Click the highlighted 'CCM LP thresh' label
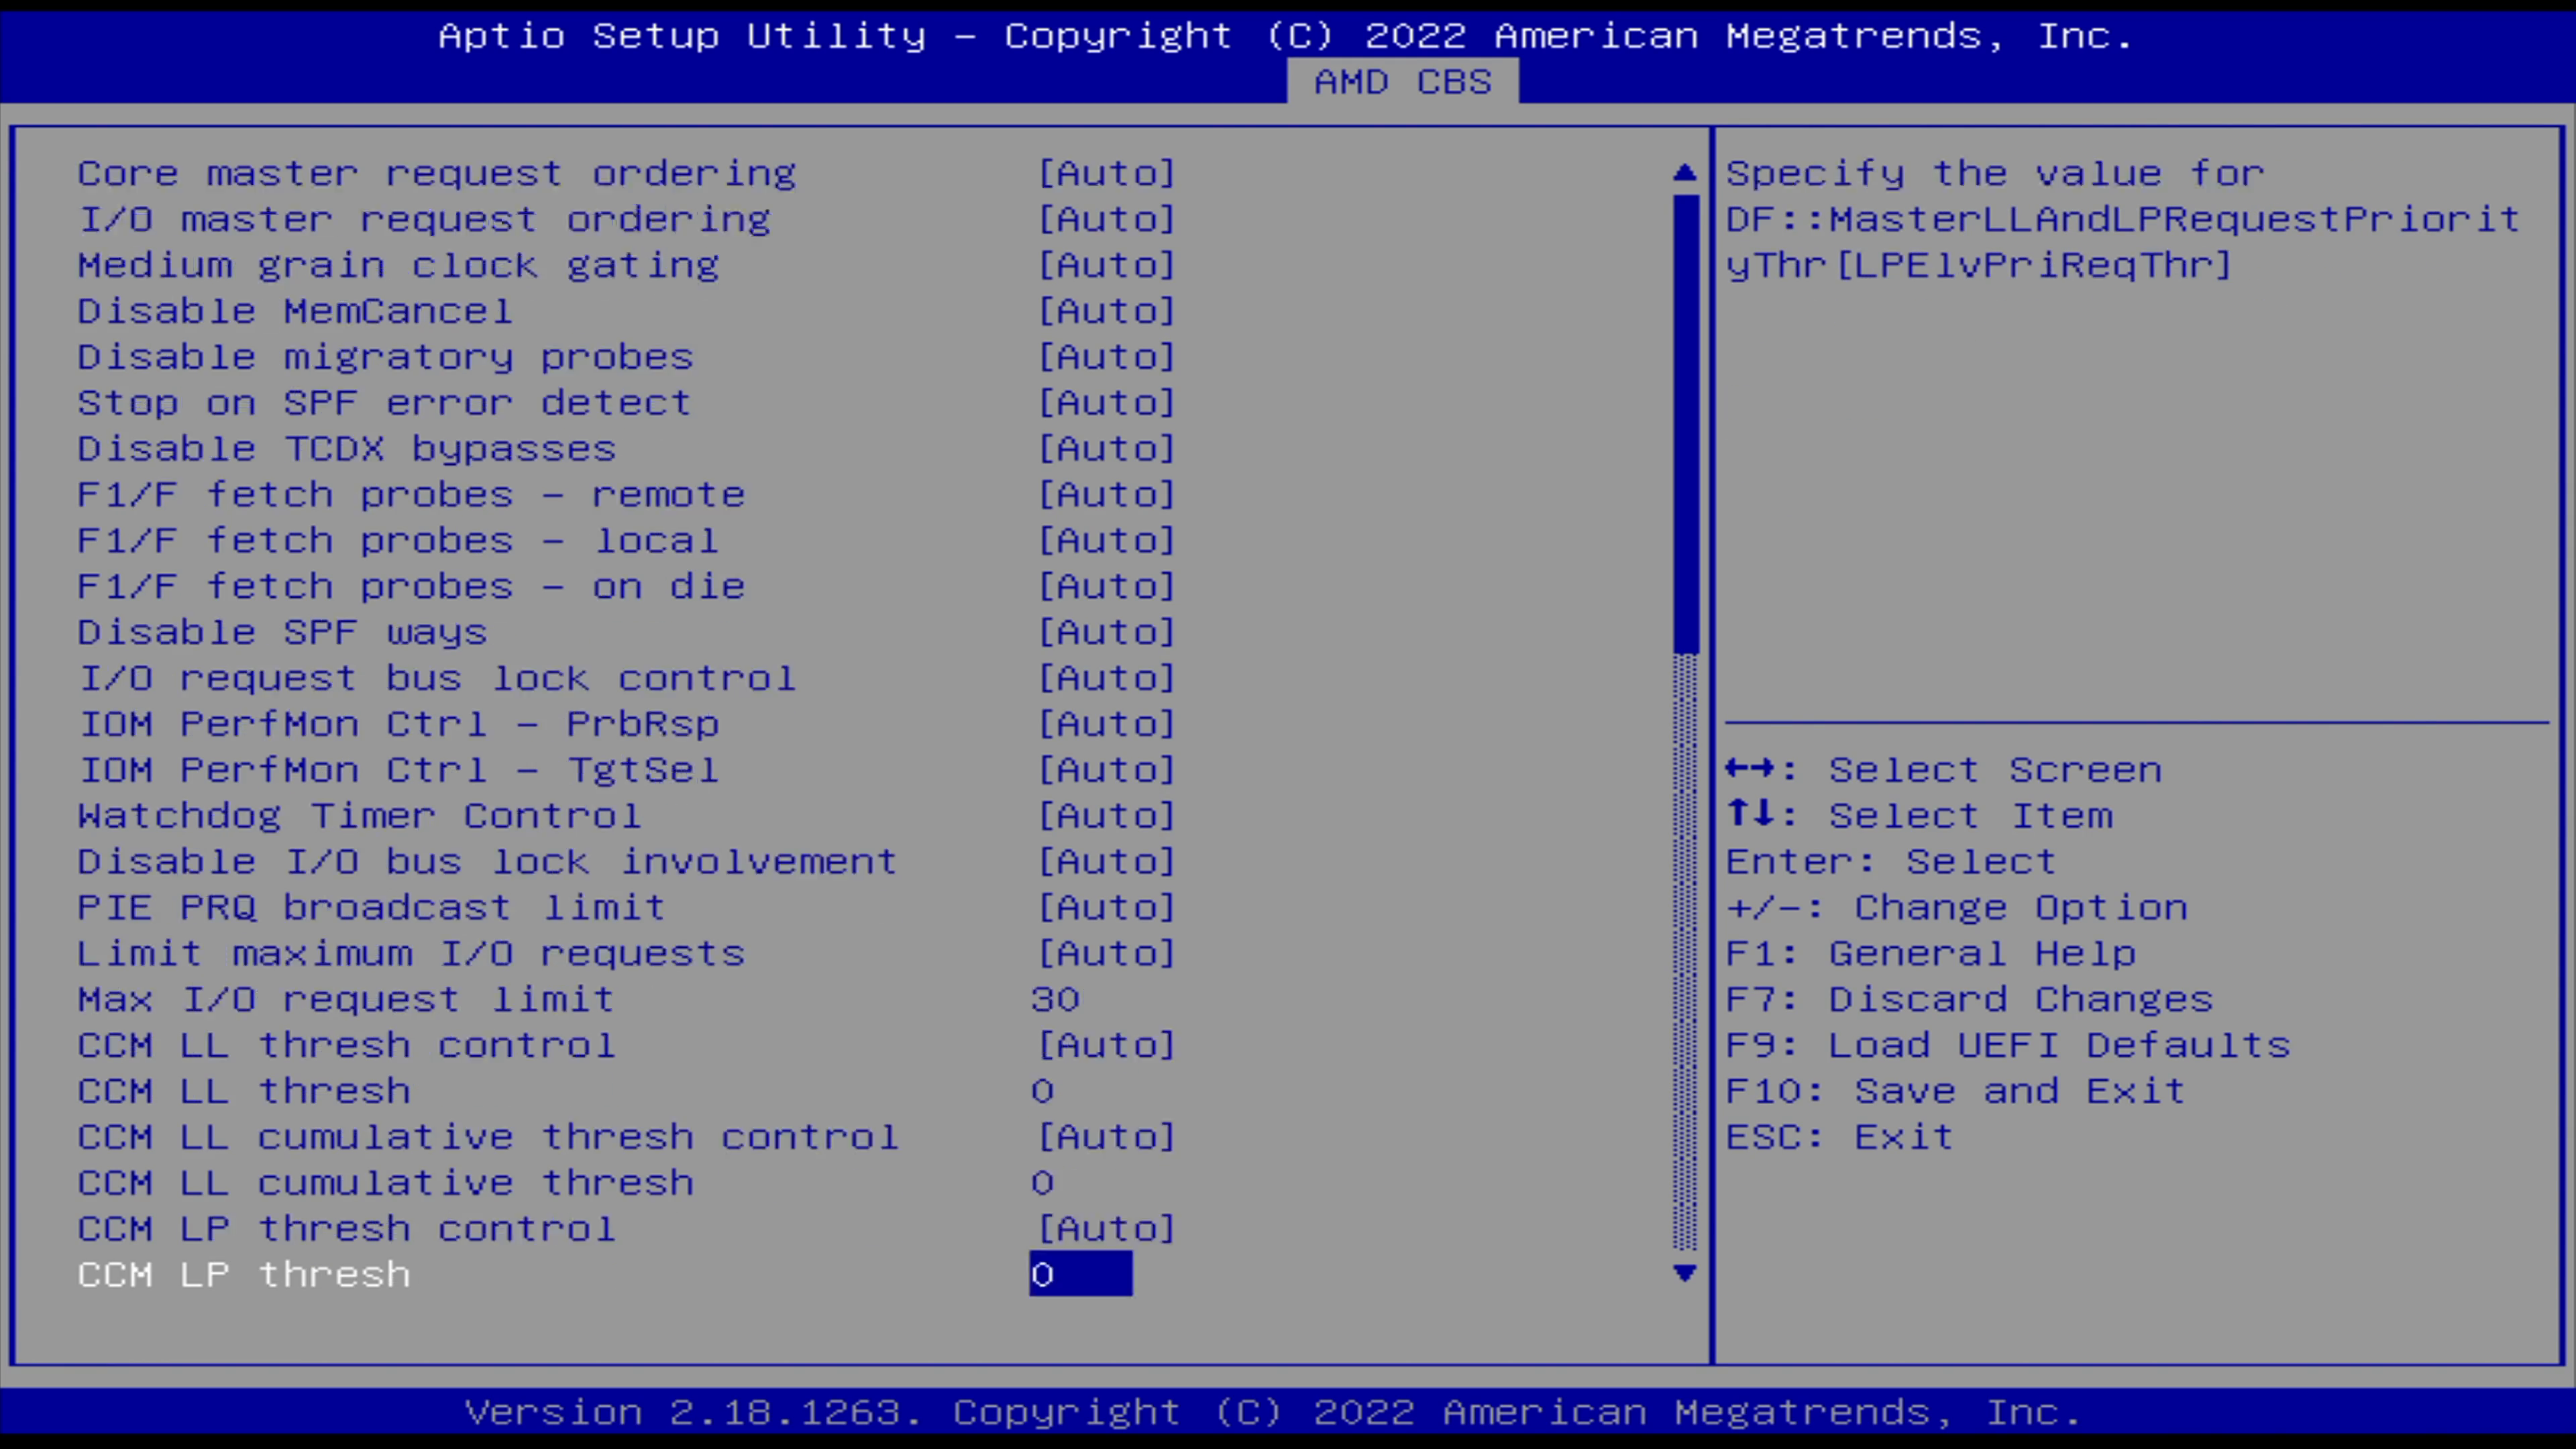2576x1449 pixels. click(244, 1275)
